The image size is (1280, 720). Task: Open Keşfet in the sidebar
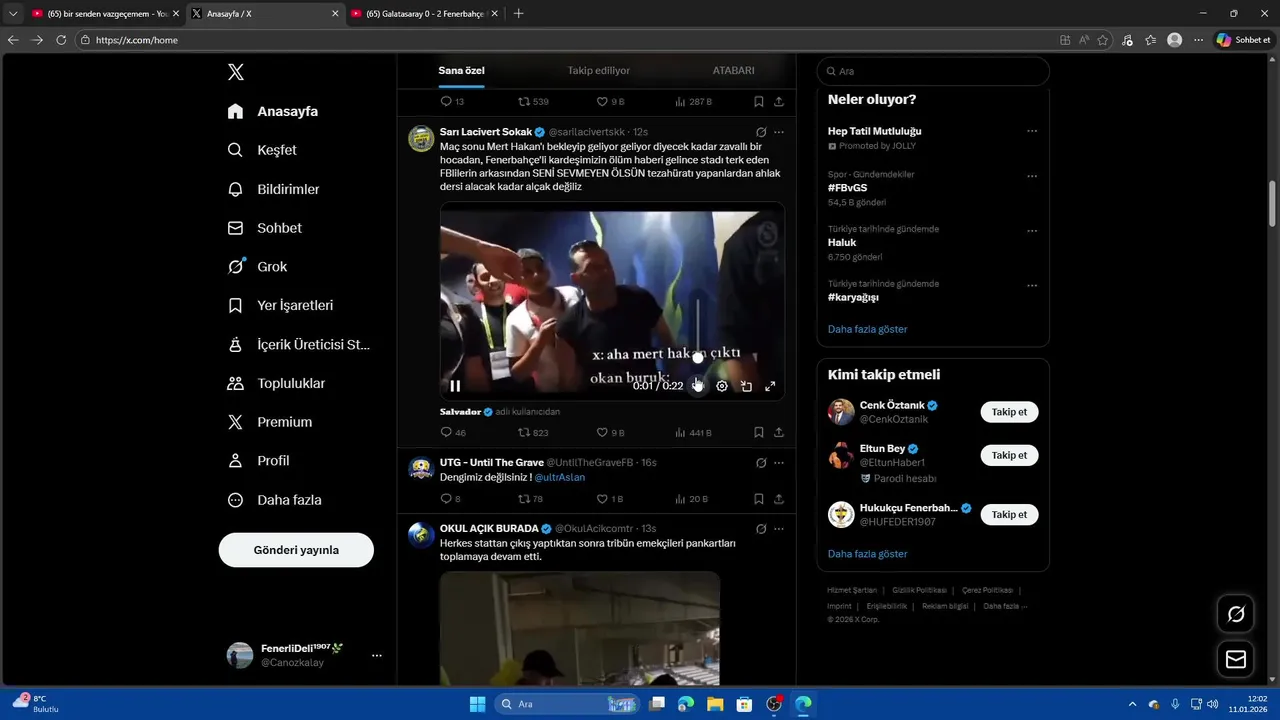tap(262, 150)
